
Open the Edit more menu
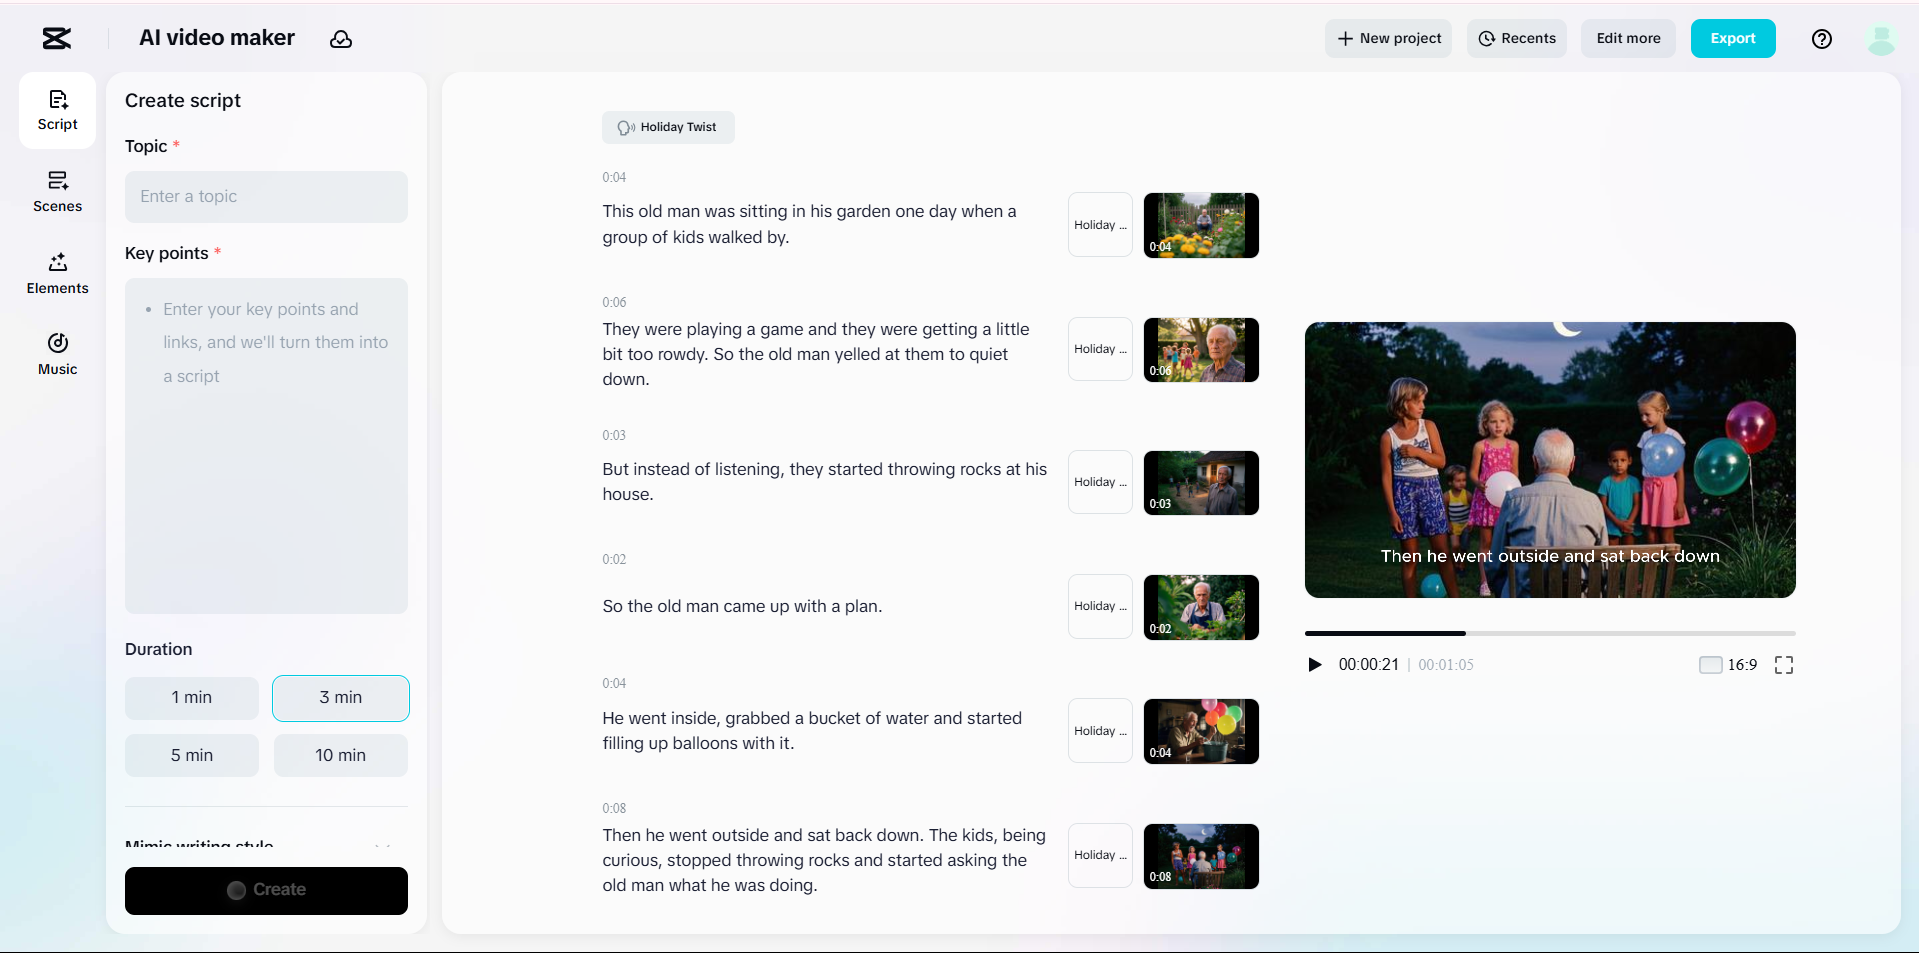tap(1627, 38)
